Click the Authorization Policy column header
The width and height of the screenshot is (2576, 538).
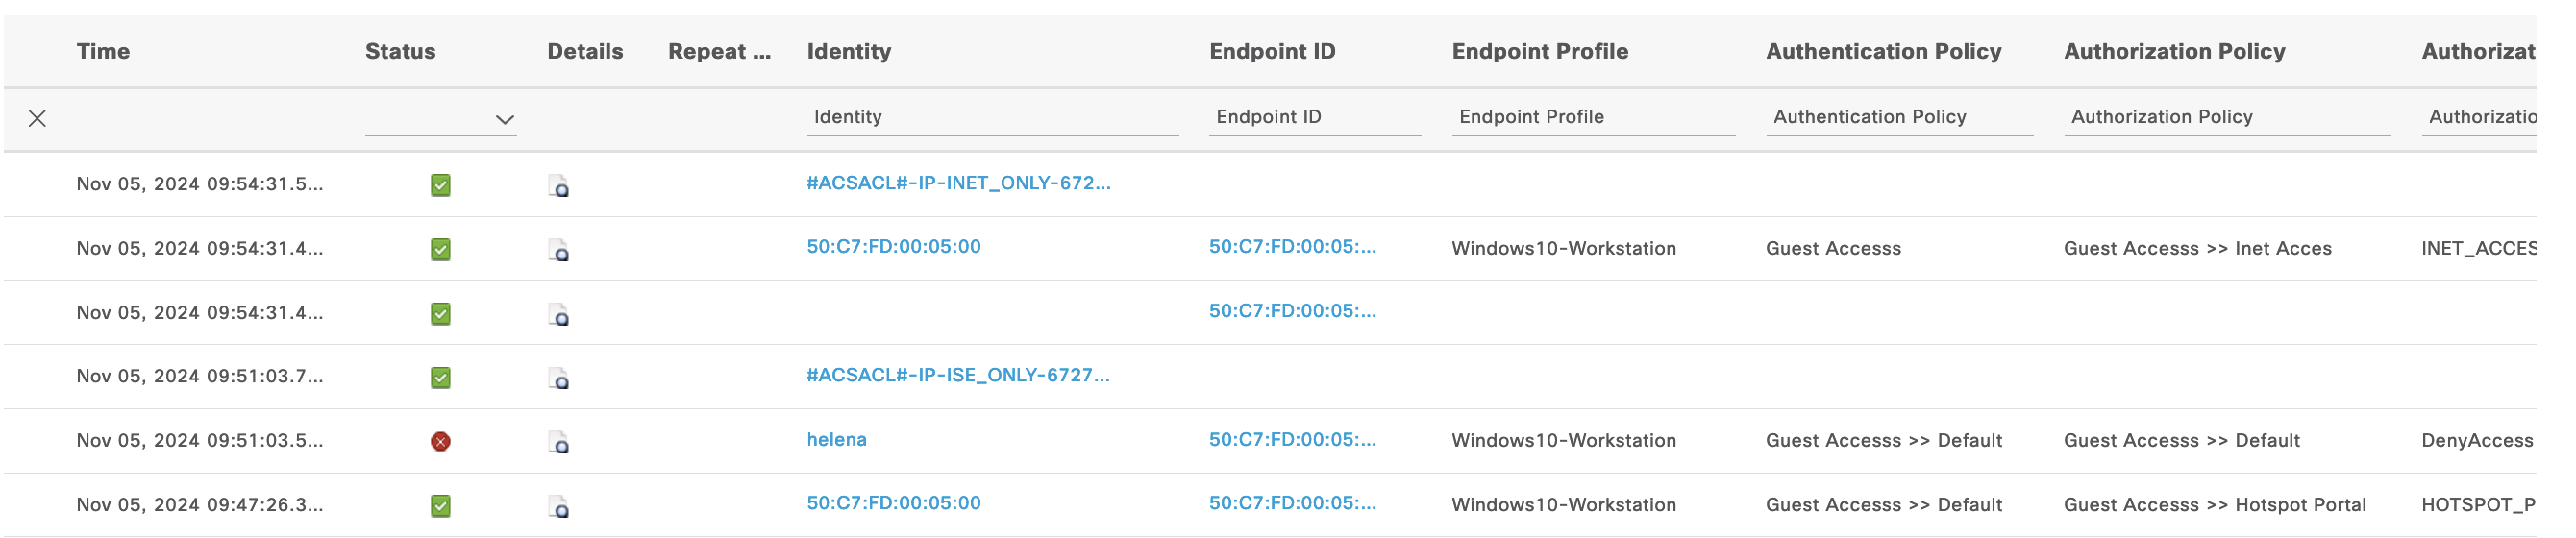tap(2174, 51)
